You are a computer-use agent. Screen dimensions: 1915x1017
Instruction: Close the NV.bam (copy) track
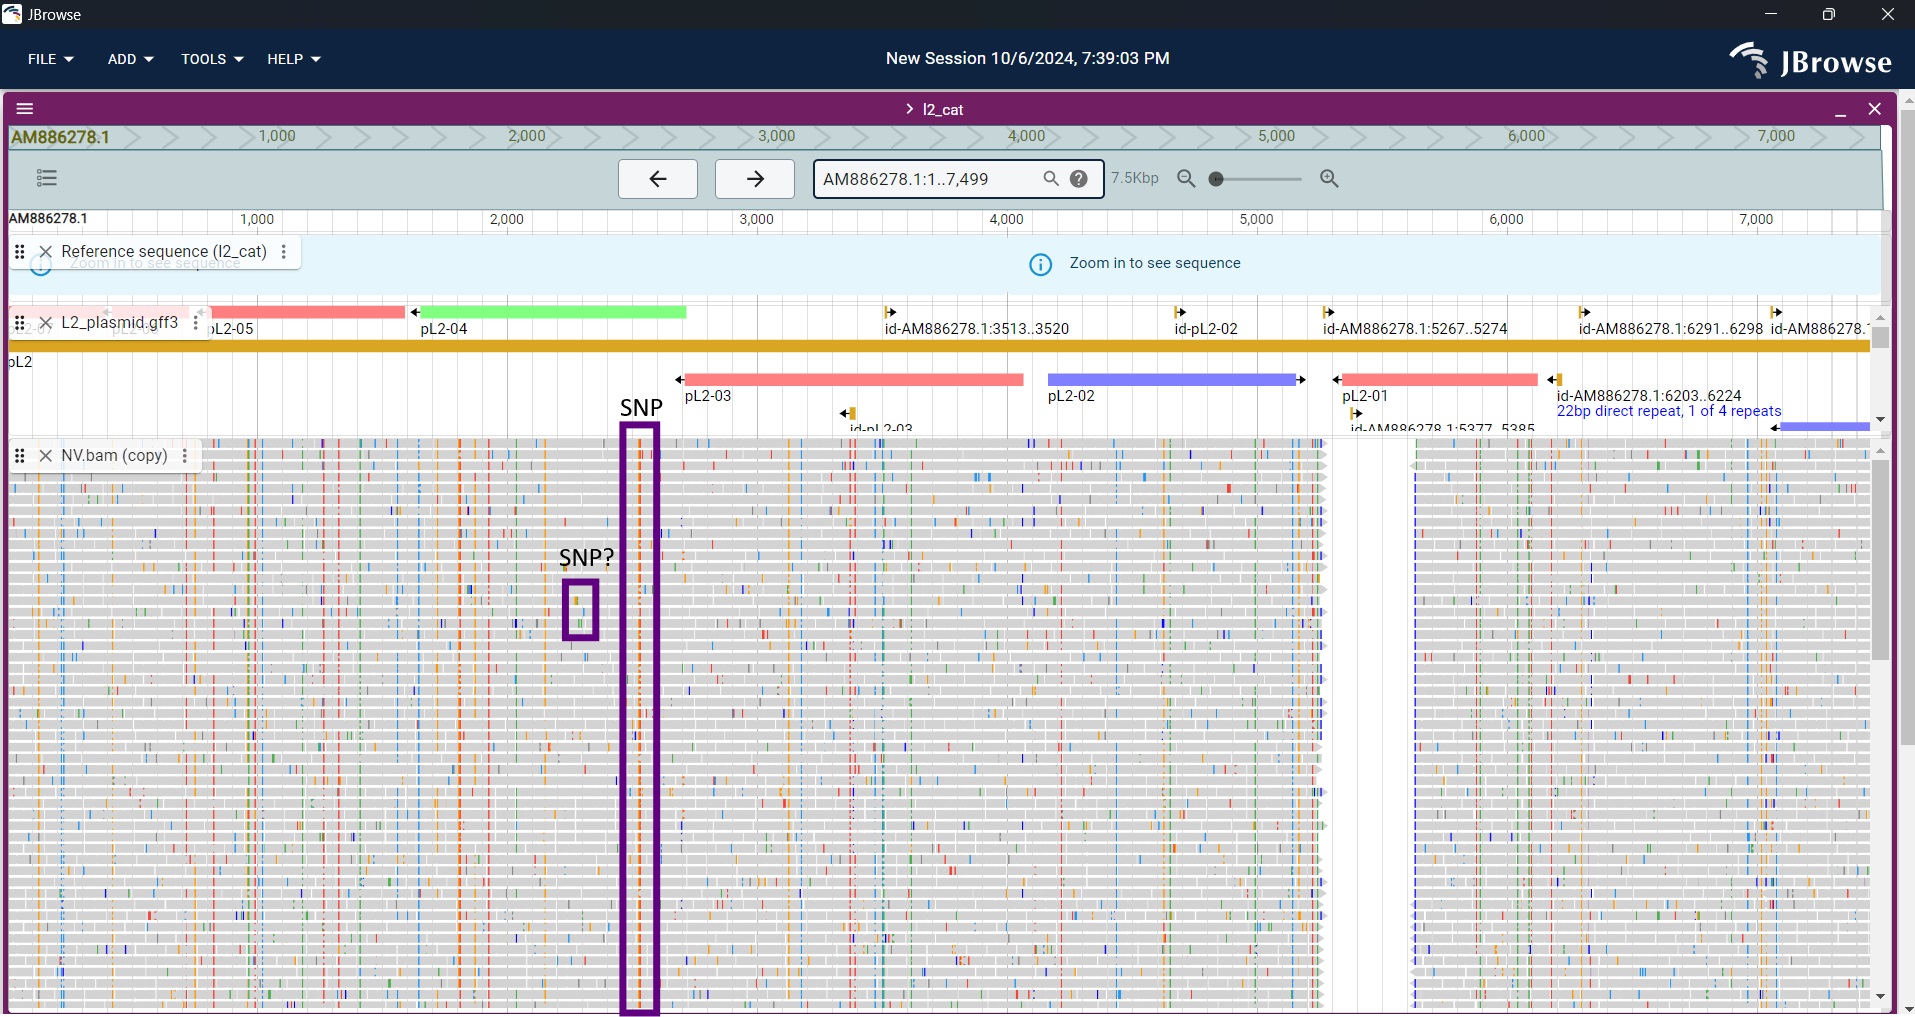45,456
